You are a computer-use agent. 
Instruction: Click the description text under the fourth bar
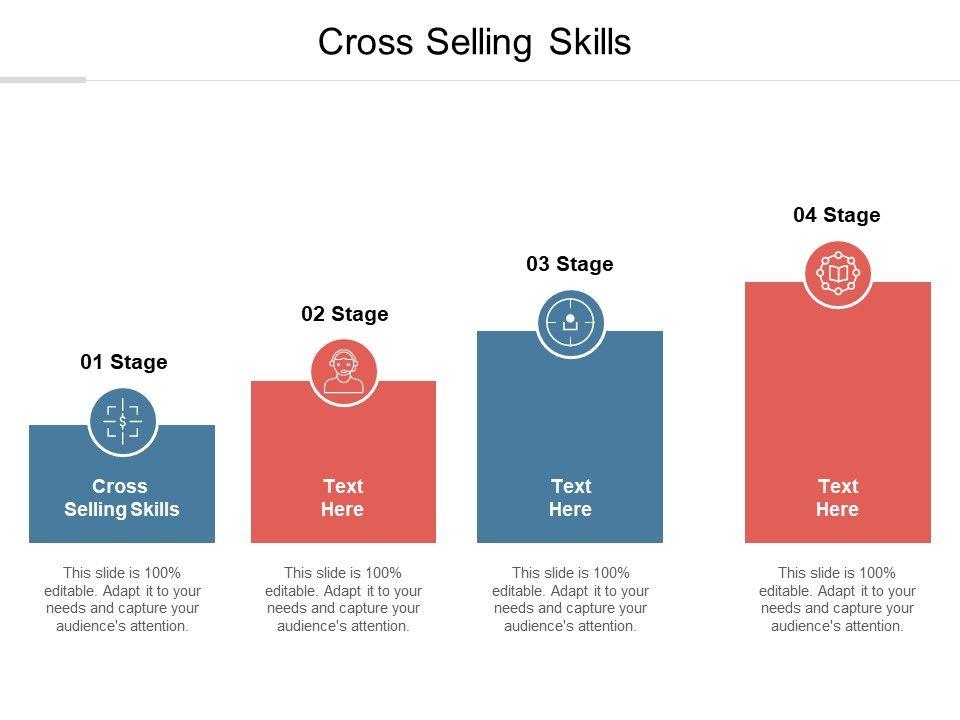pyautogui.click(x=838, y=600)
